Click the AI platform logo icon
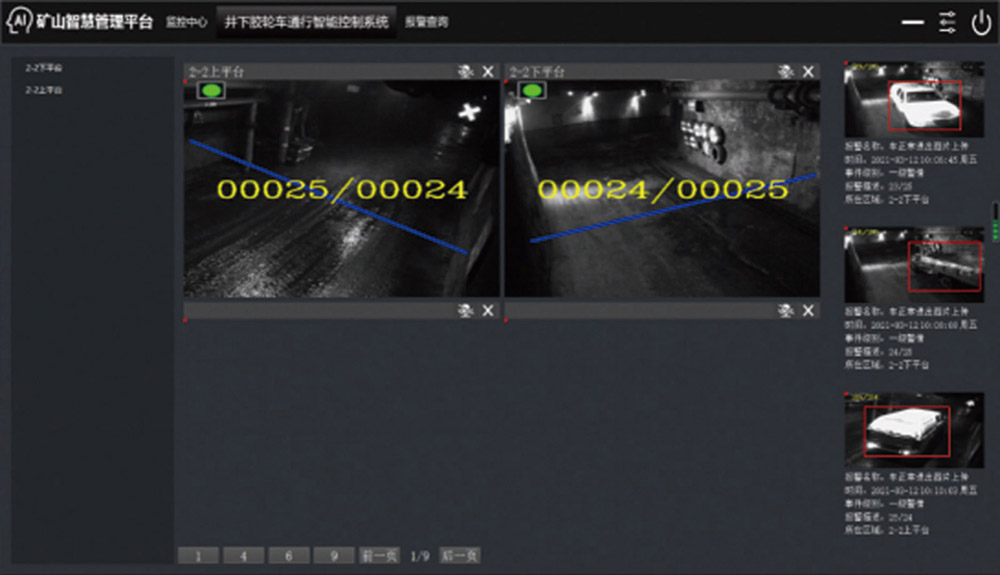This screenshot has height=575, width=1000. (19, 21)
